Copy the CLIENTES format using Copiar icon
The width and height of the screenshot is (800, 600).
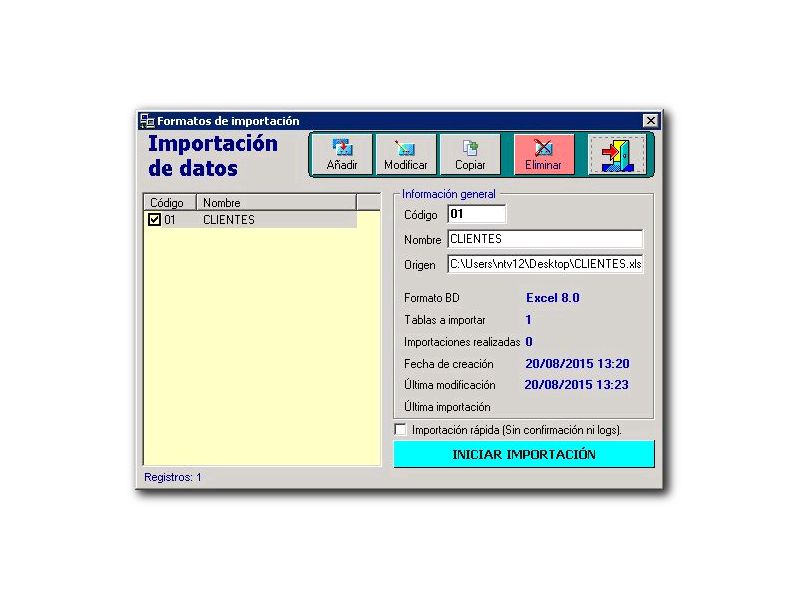470,147
